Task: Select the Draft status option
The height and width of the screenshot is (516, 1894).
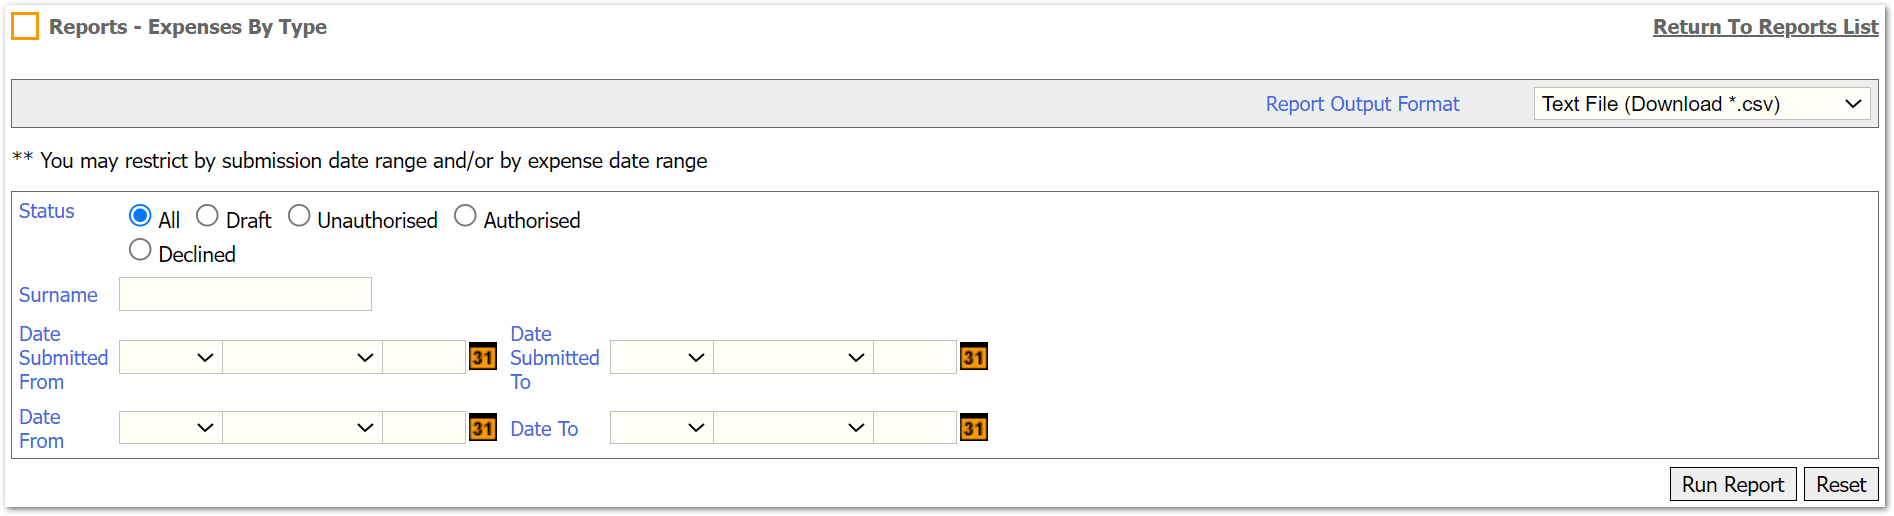Action: coord(207,216)
